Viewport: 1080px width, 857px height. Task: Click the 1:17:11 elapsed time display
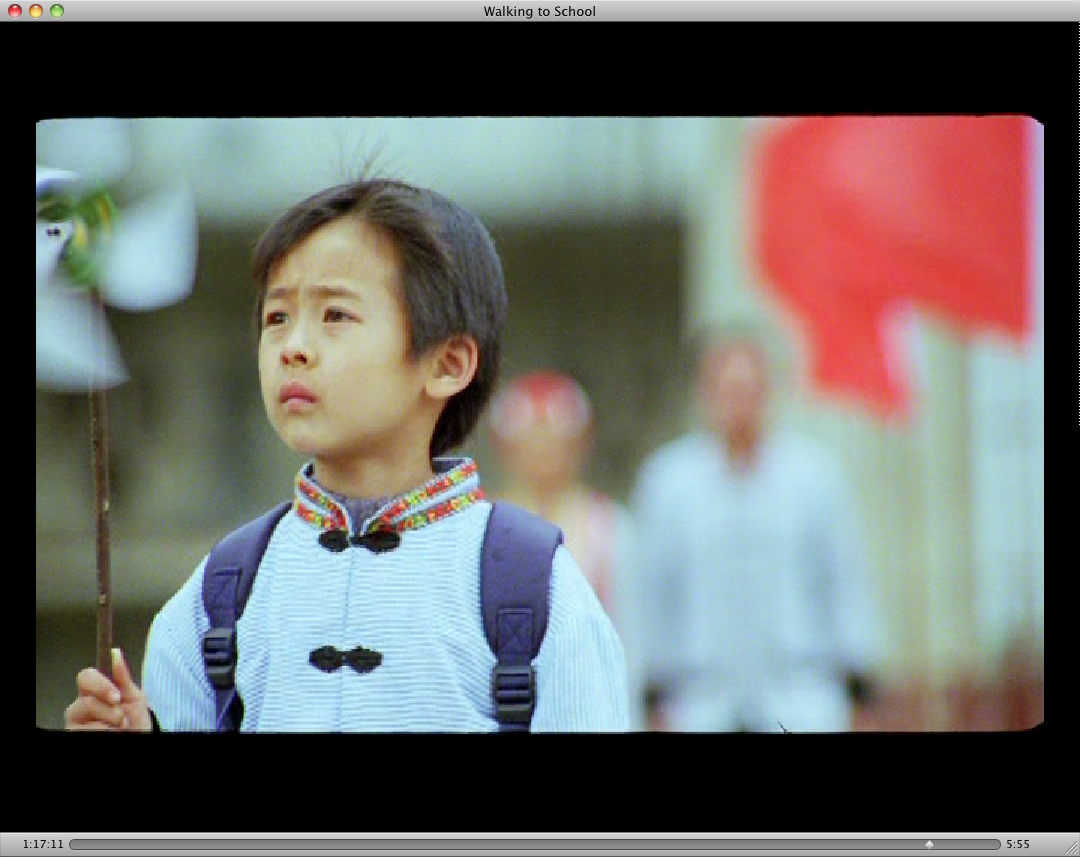tap(43, 845)
